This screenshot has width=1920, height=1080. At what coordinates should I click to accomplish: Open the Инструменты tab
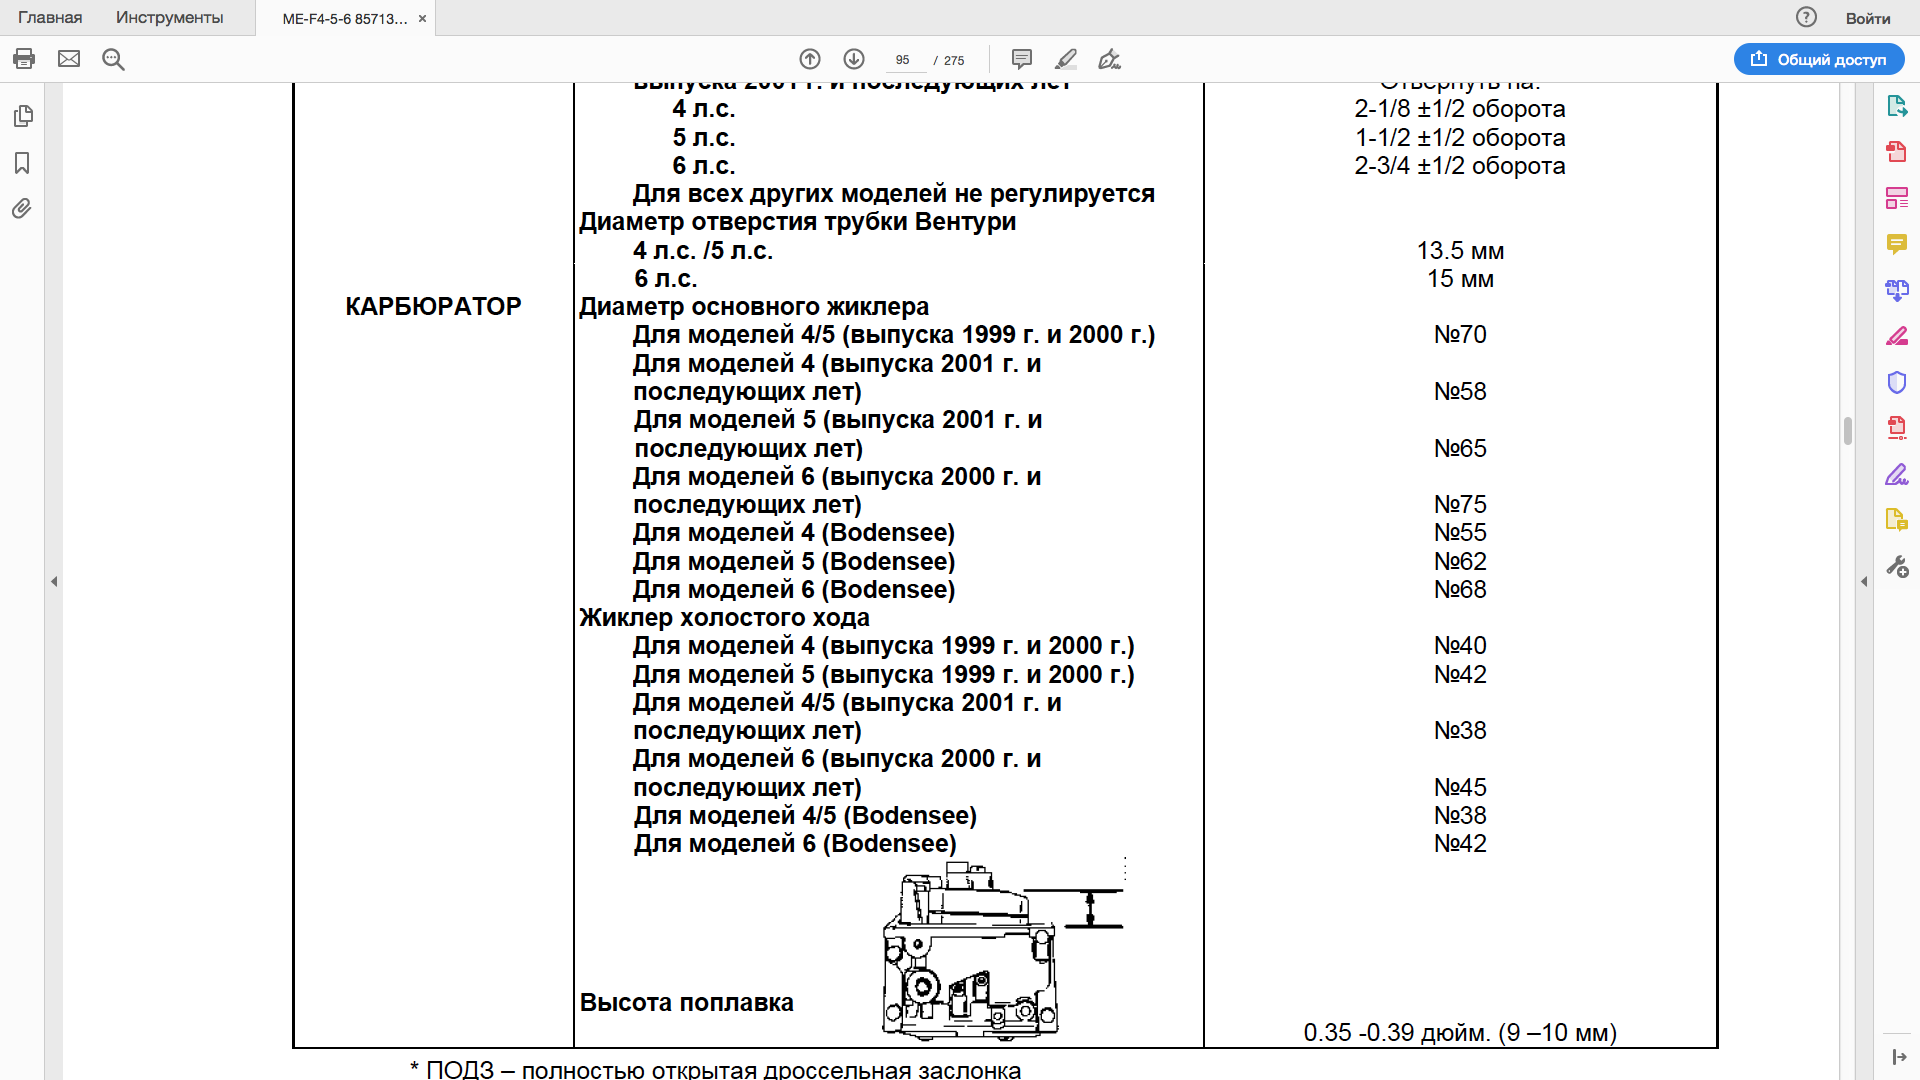(x=169, y=18)
